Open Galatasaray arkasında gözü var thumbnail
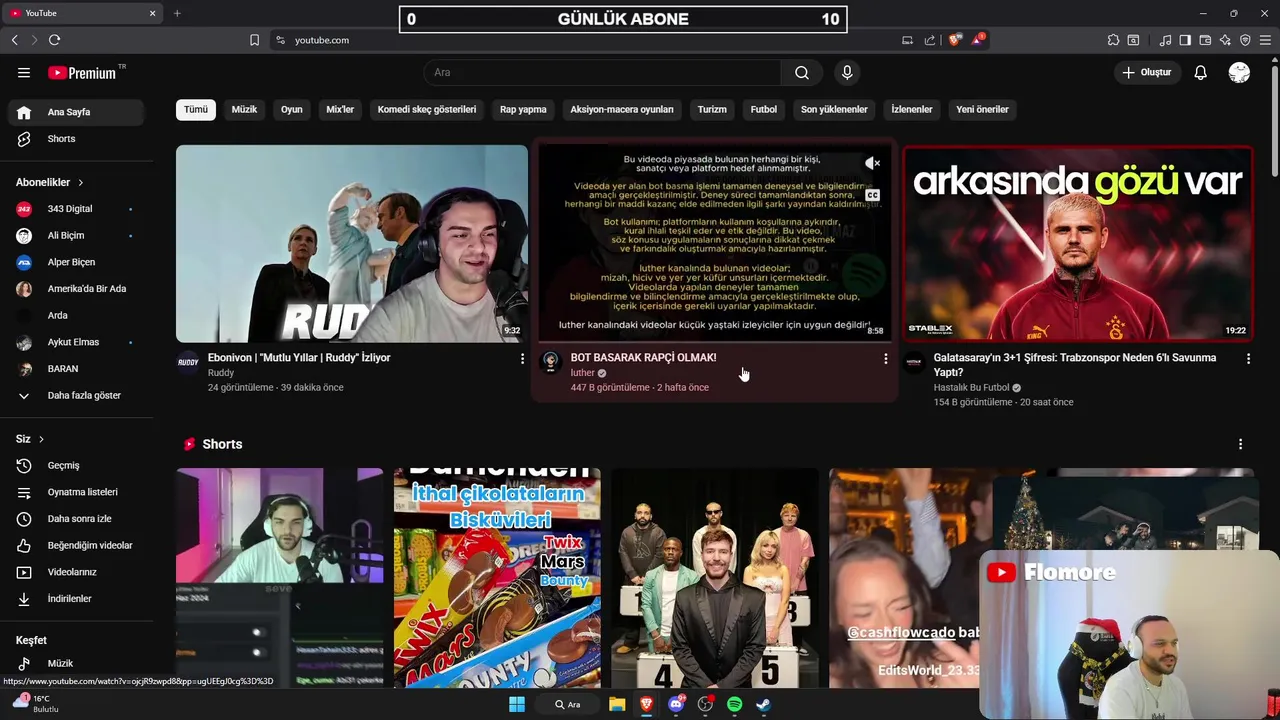The height and width of the screenshot is (720, 1280). (x=1078, y=244)
